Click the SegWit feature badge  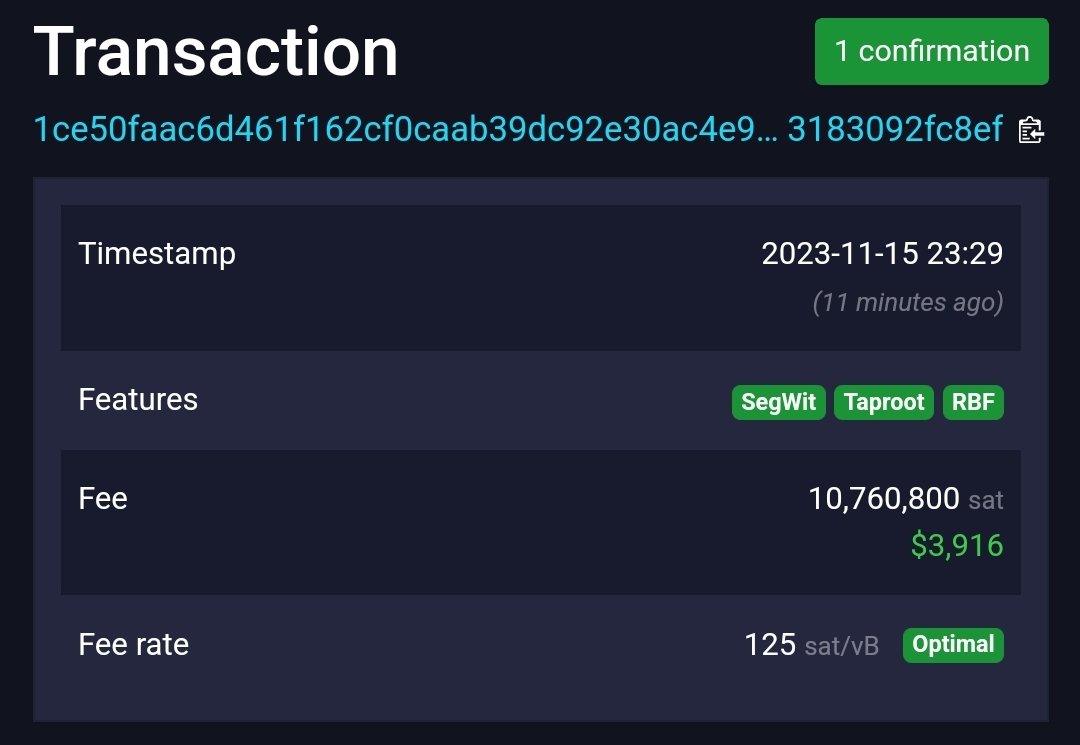pos(779,402)
